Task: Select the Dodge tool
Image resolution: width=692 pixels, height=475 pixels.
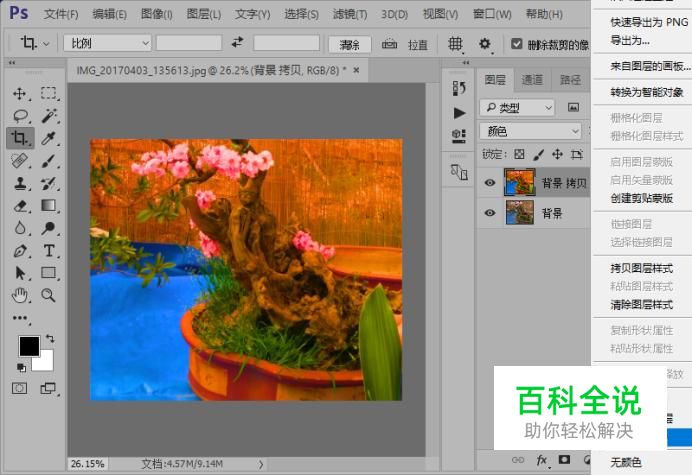Action: click(49, 228)
